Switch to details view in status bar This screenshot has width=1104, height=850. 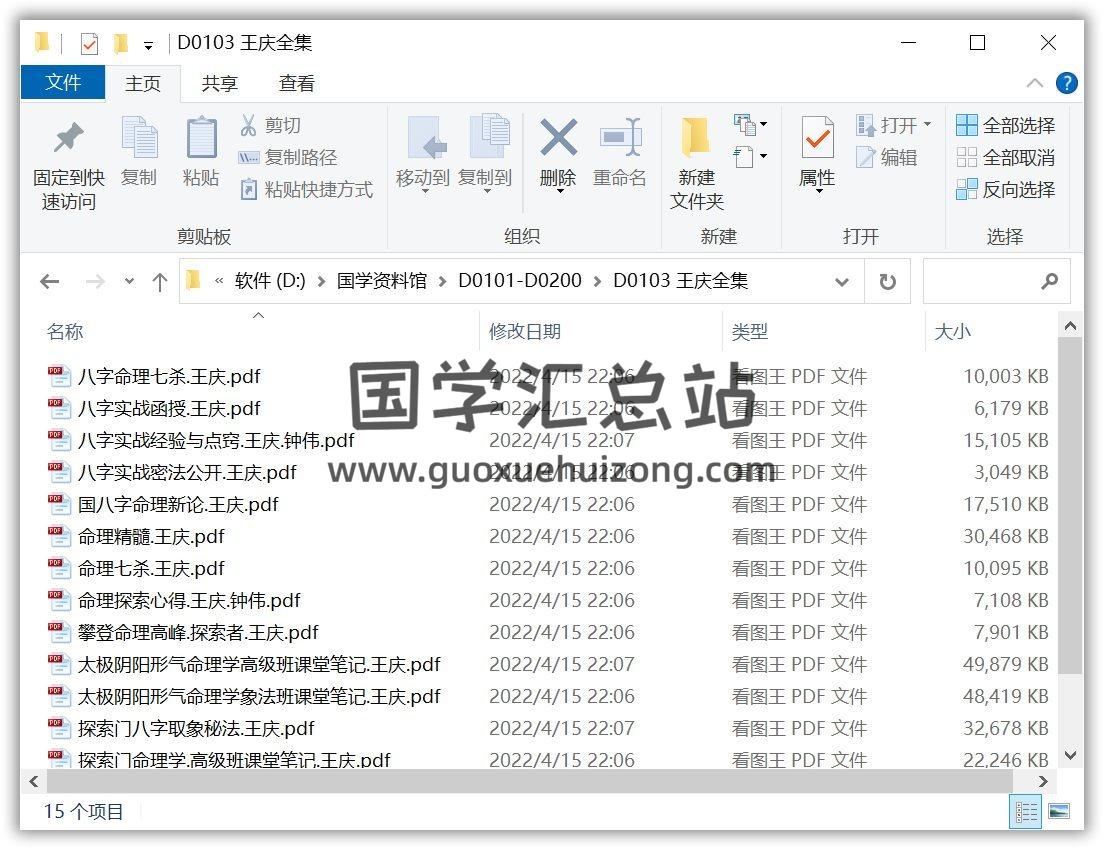point(1024,812)
